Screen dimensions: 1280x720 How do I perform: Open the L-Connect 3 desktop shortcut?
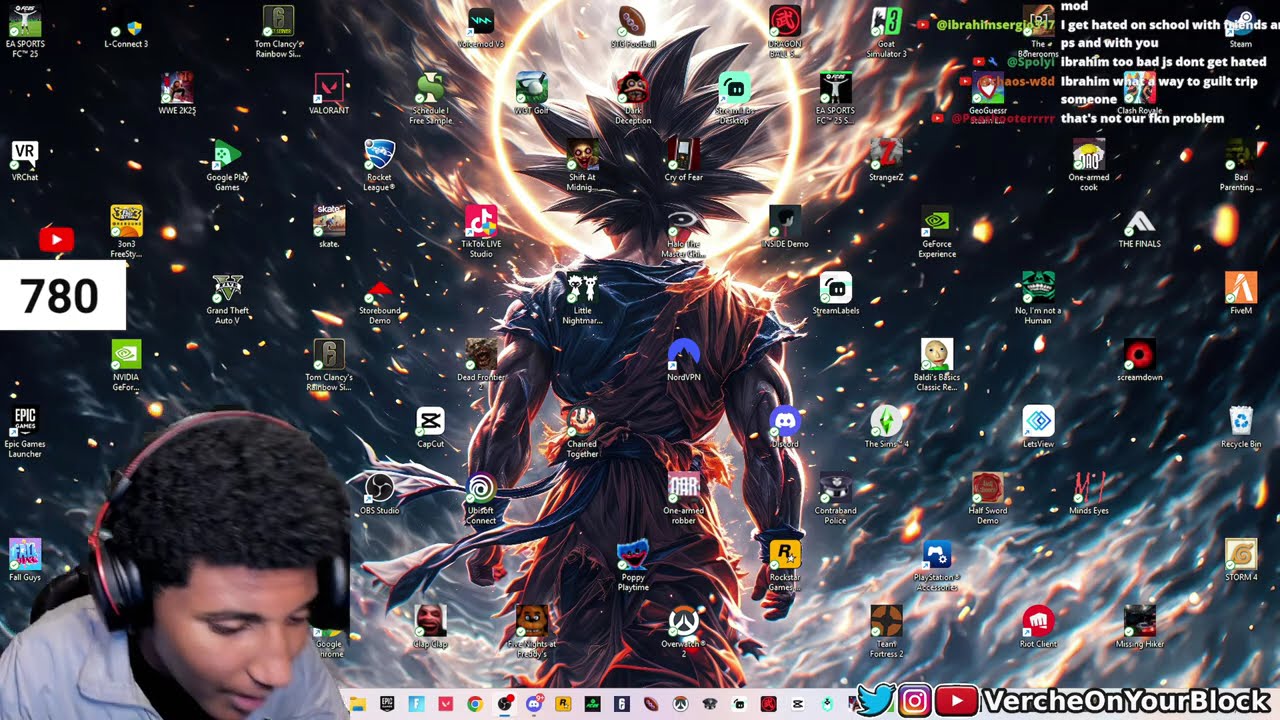126,29
